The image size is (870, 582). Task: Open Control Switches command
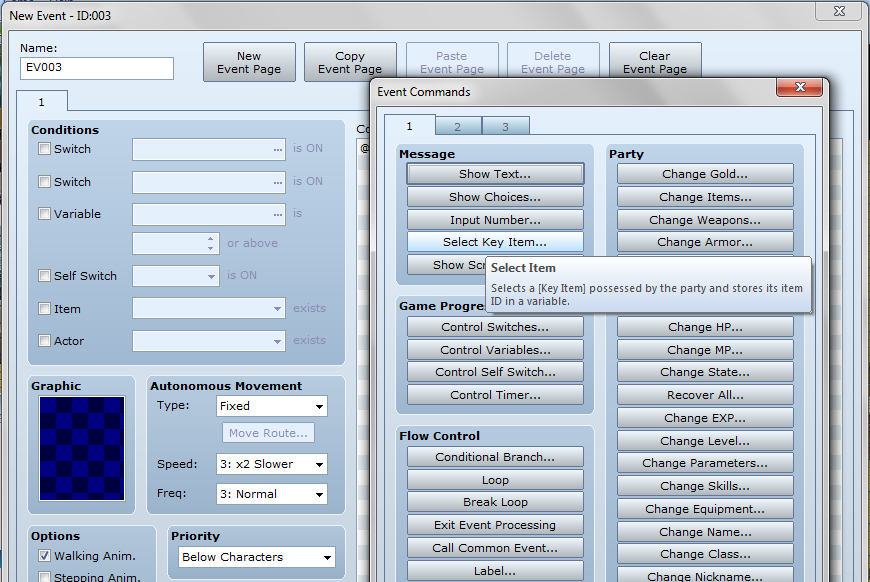point(494,326)
